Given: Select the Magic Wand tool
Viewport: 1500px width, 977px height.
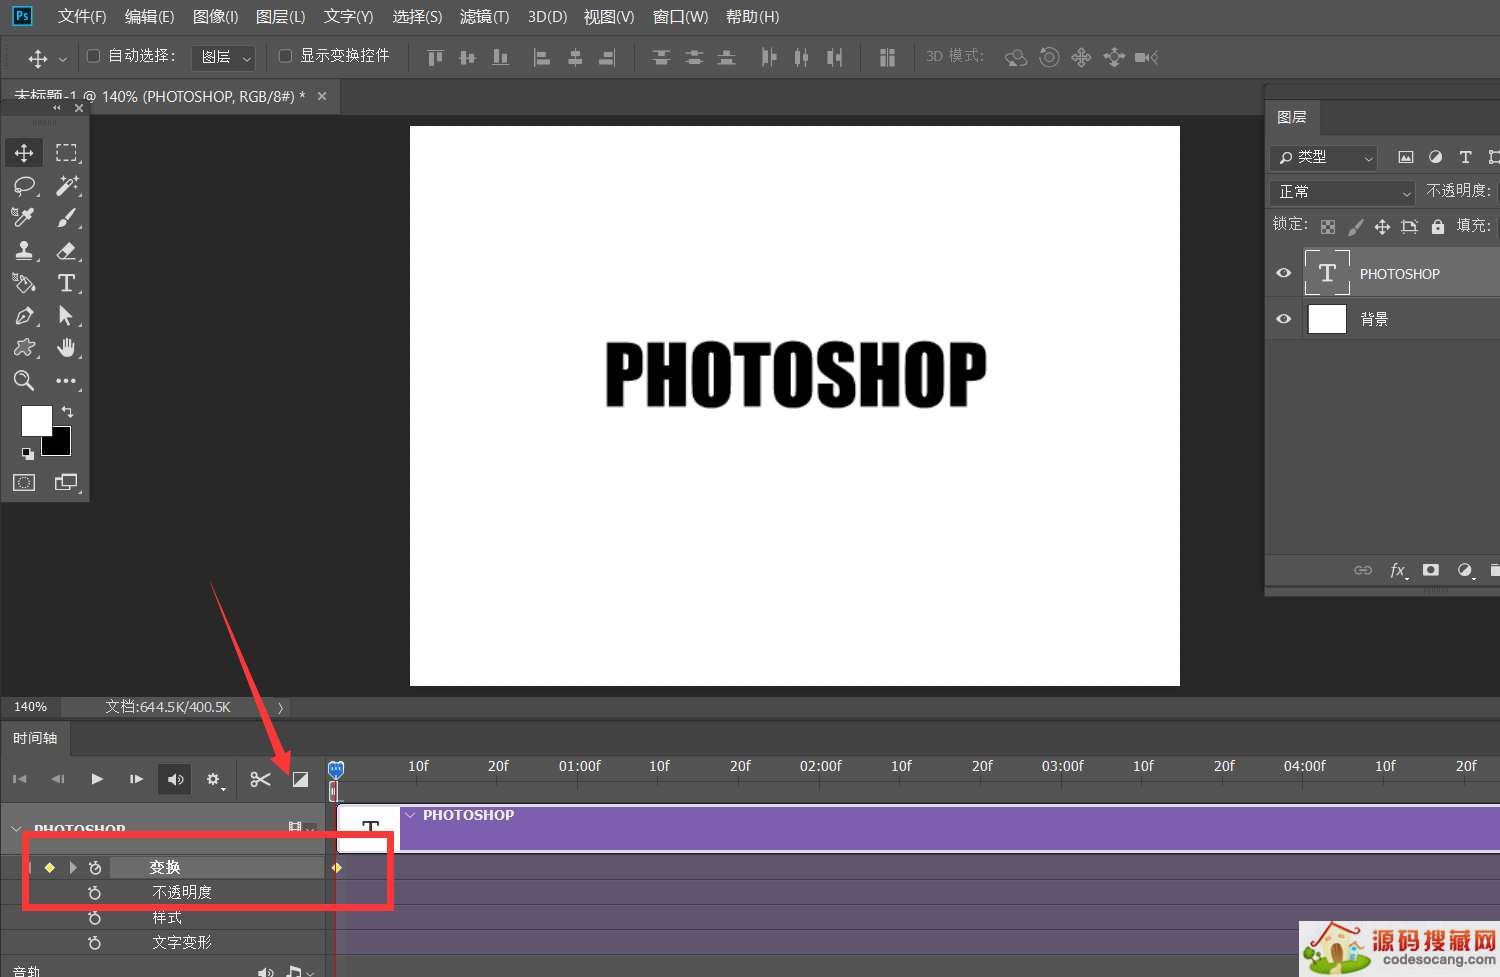Looking at the screenshot, I should (66, 186).
